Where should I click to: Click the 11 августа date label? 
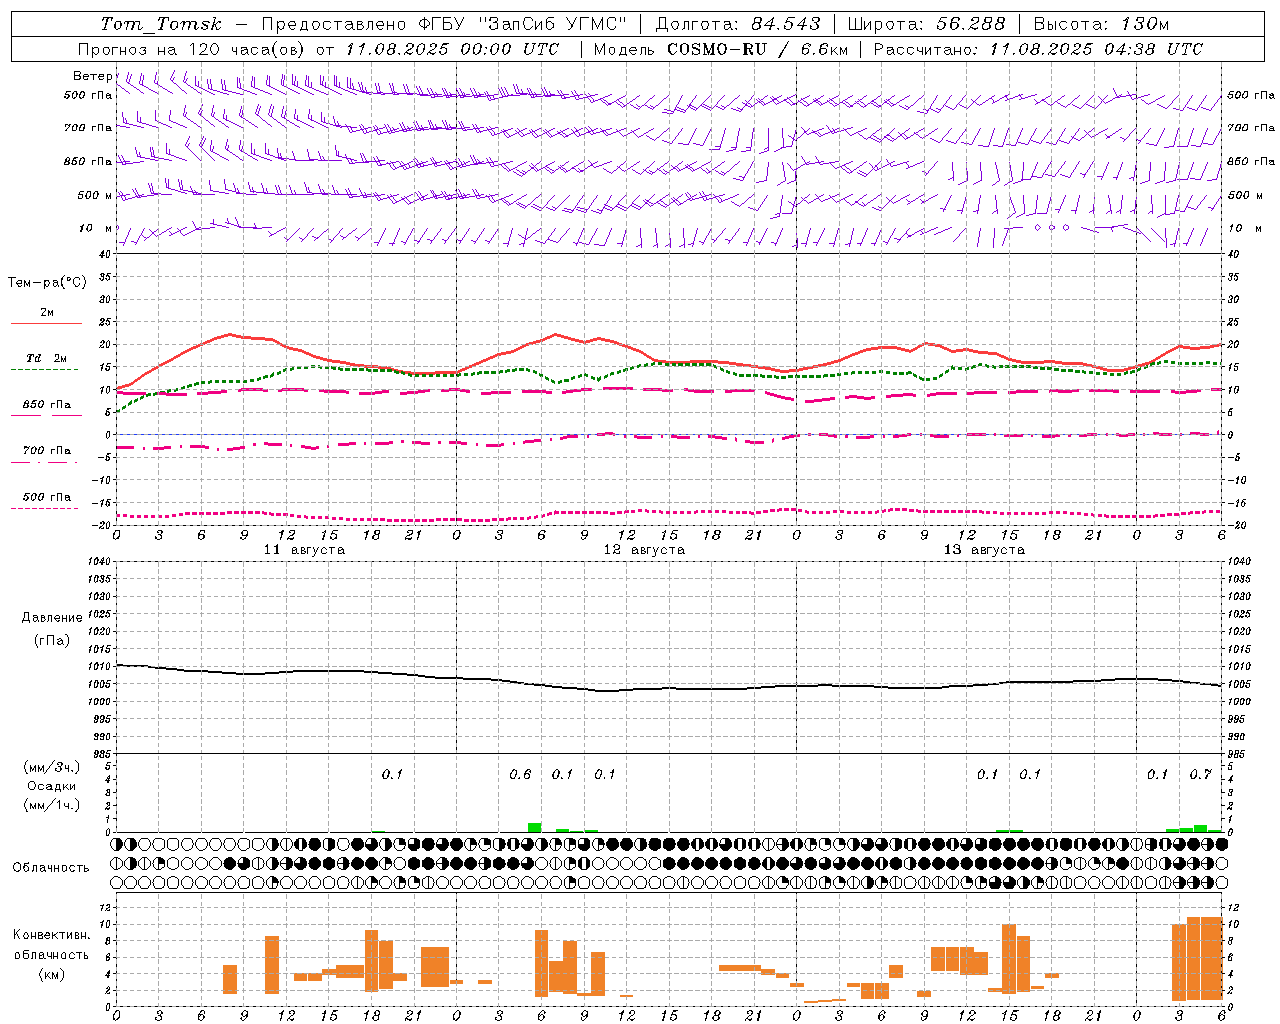click(x=304, y=549)
